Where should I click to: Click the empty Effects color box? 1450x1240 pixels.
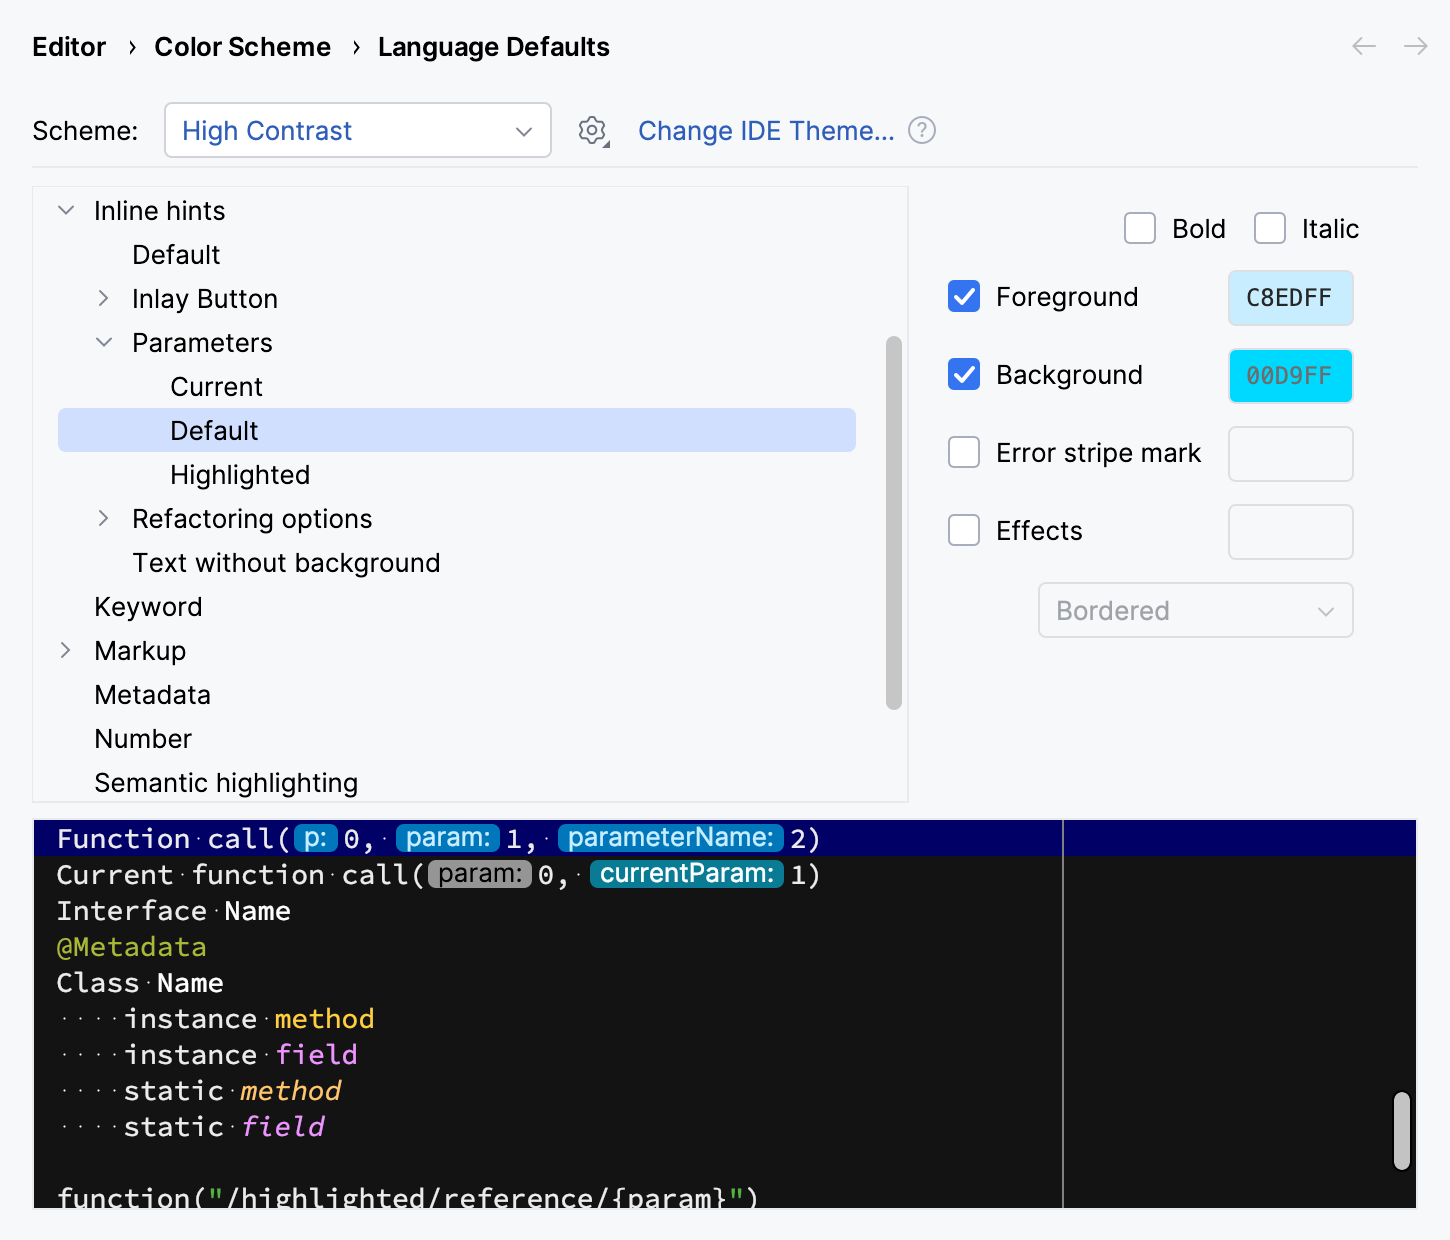pyautogui.click(x=1290, y=532)
